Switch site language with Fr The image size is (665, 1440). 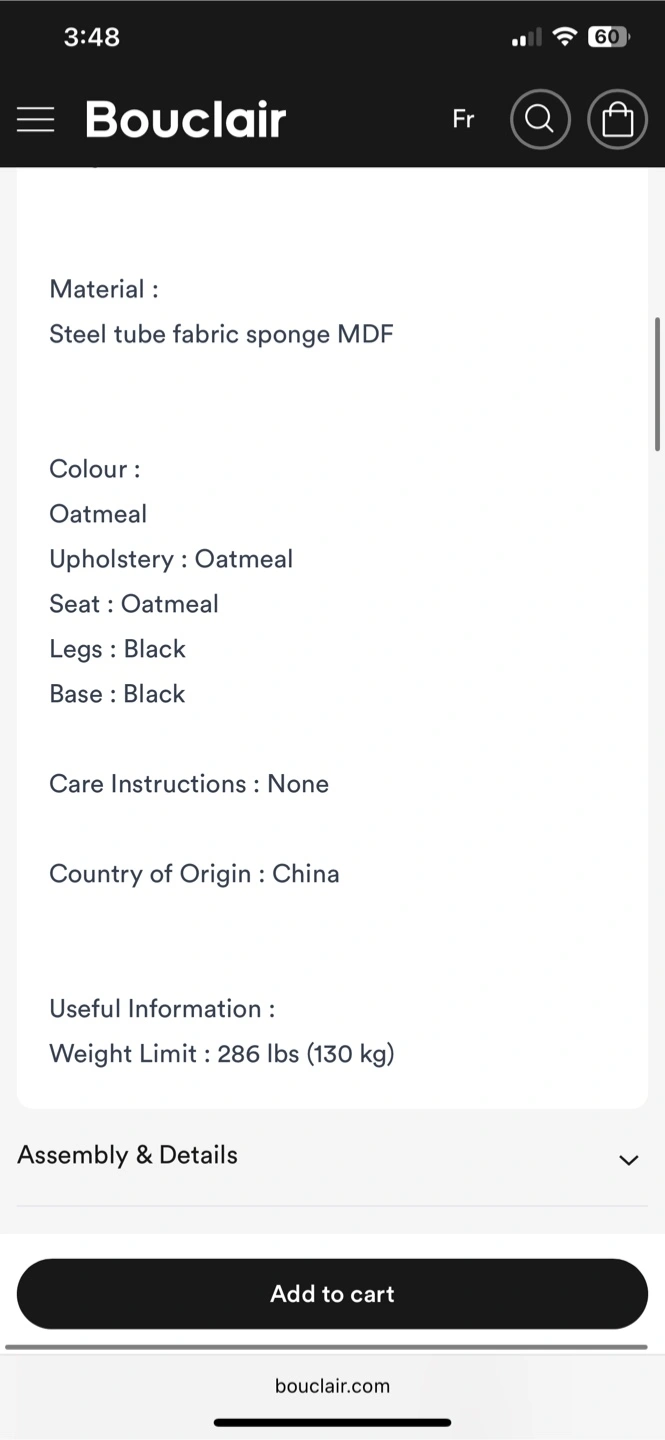(x=463, y=119)
